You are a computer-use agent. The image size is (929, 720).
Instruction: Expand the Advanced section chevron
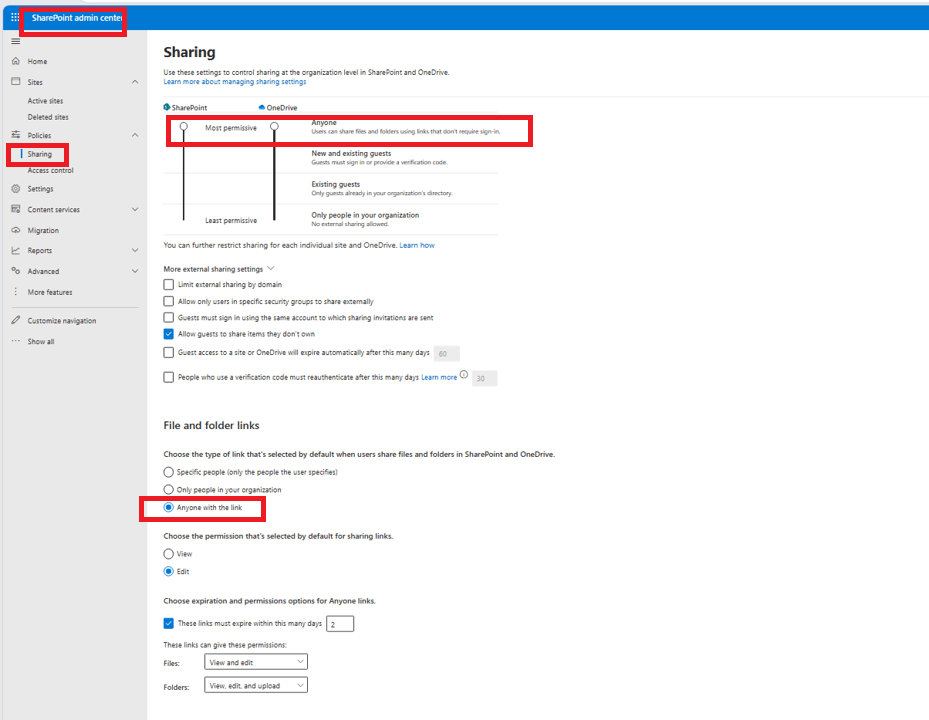135,271
